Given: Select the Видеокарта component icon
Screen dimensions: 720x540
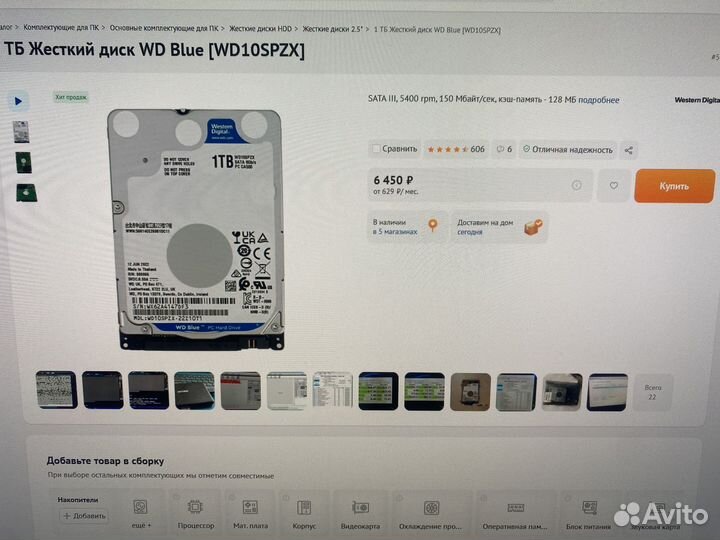Looking at the screenshot, I should [x=360, y=507].
